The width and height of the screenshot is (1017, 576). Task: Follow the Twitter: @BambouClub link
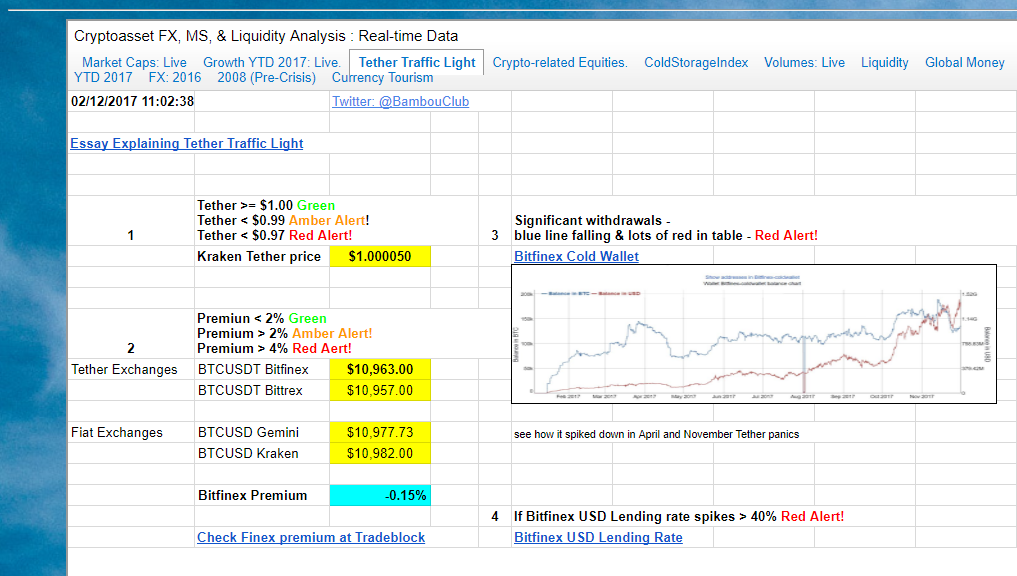pyautogui.click(x=400, y=101)
